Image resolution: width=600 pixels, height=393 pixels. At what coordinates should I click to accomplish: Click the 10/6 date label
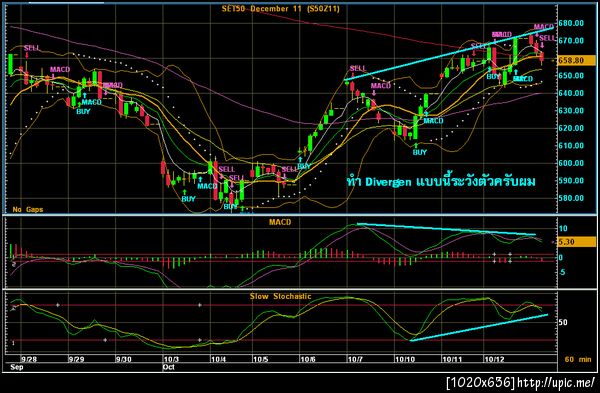(308, 359)
